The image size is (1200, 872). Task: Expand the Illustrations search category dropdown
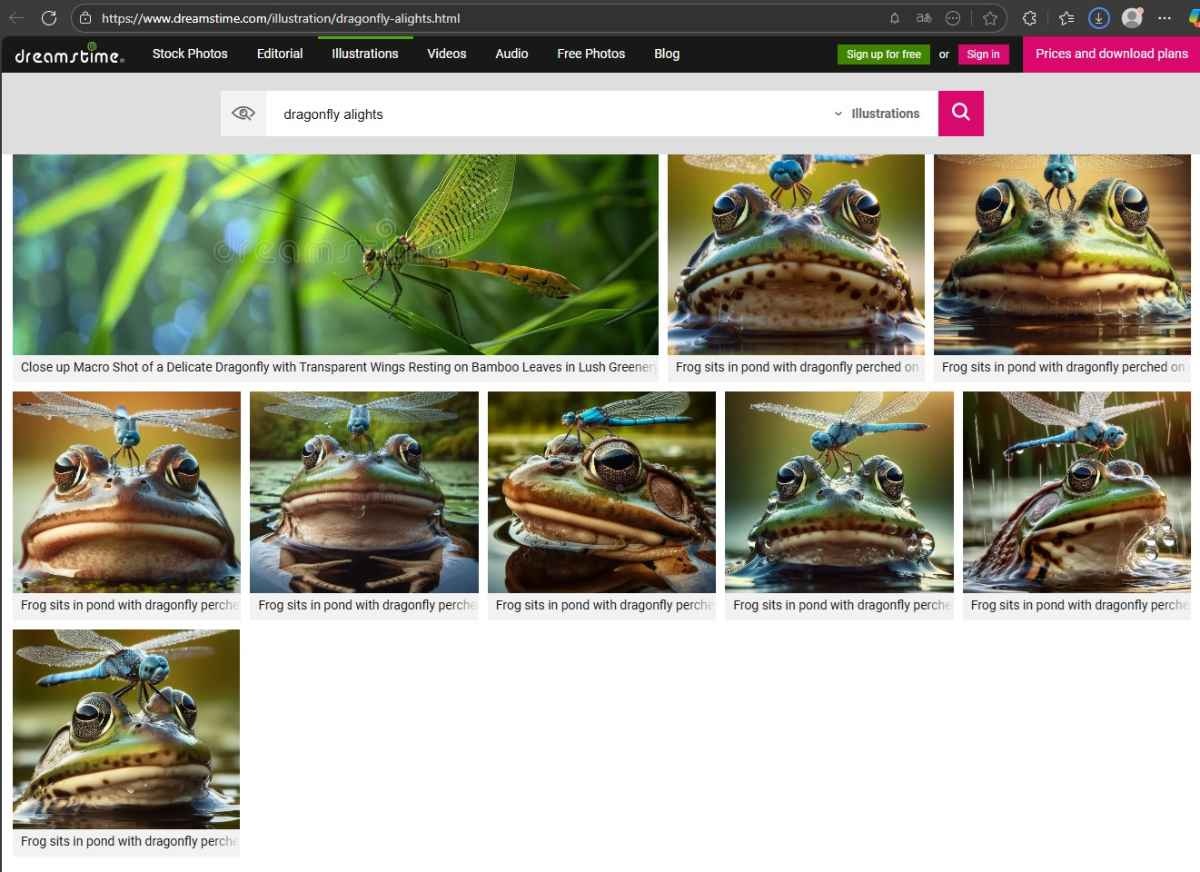point(876,114)
